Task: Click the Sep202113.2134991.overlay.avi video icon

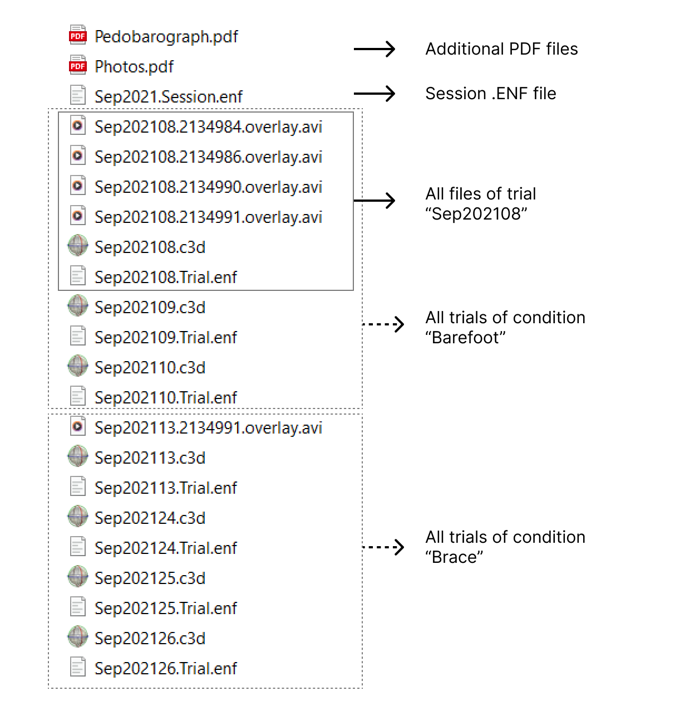Action: 78,427
